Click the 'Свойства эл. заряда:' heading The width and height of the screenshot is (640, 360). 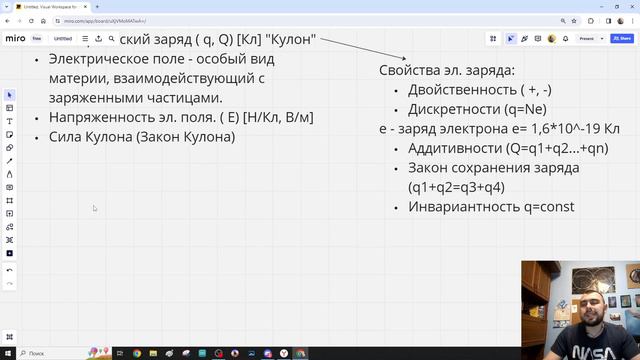pyautogui.click(x=447, y=70)
